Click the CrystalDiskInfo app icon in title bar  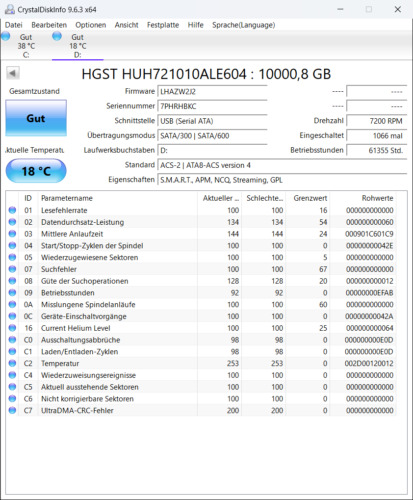click(9, 9)
